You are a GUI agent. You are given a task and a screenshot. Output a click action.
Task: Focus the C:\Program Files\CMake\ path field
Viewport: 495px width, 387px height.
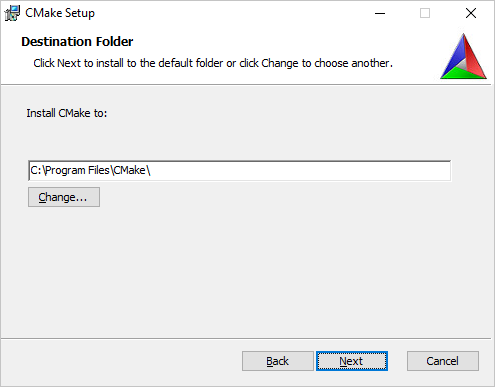pyautogui.click(x=240, y=171)
